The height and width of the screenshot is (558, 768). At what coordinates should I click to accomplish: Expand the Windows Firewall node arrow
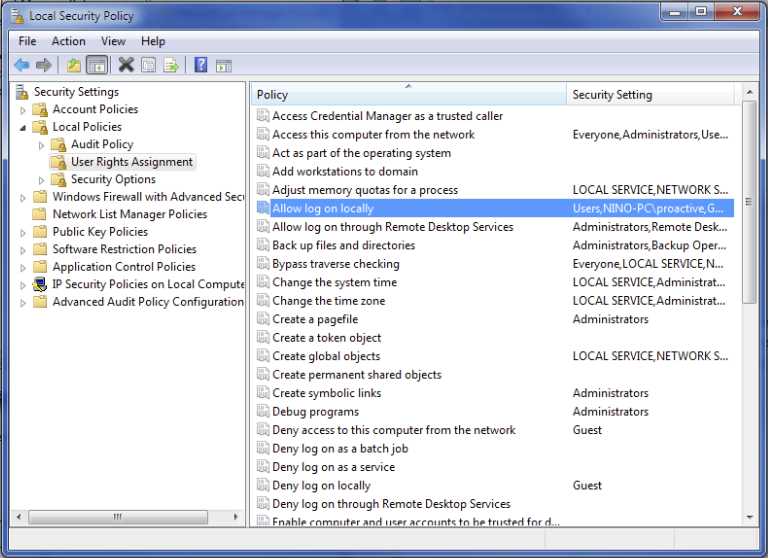tap(23, 198)
